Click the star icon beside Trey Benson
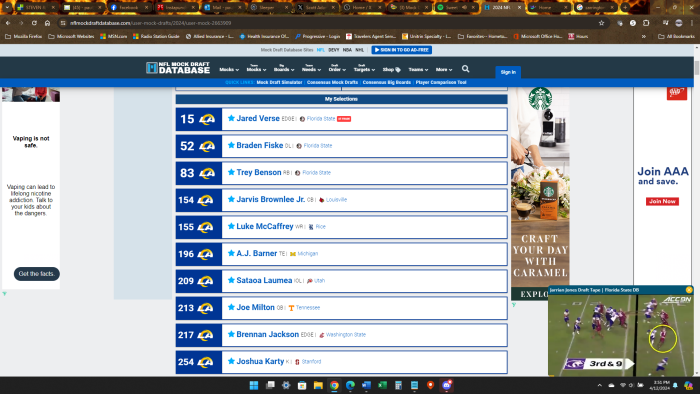This screenshot has height=394, width=700. (x=231, y=172)
